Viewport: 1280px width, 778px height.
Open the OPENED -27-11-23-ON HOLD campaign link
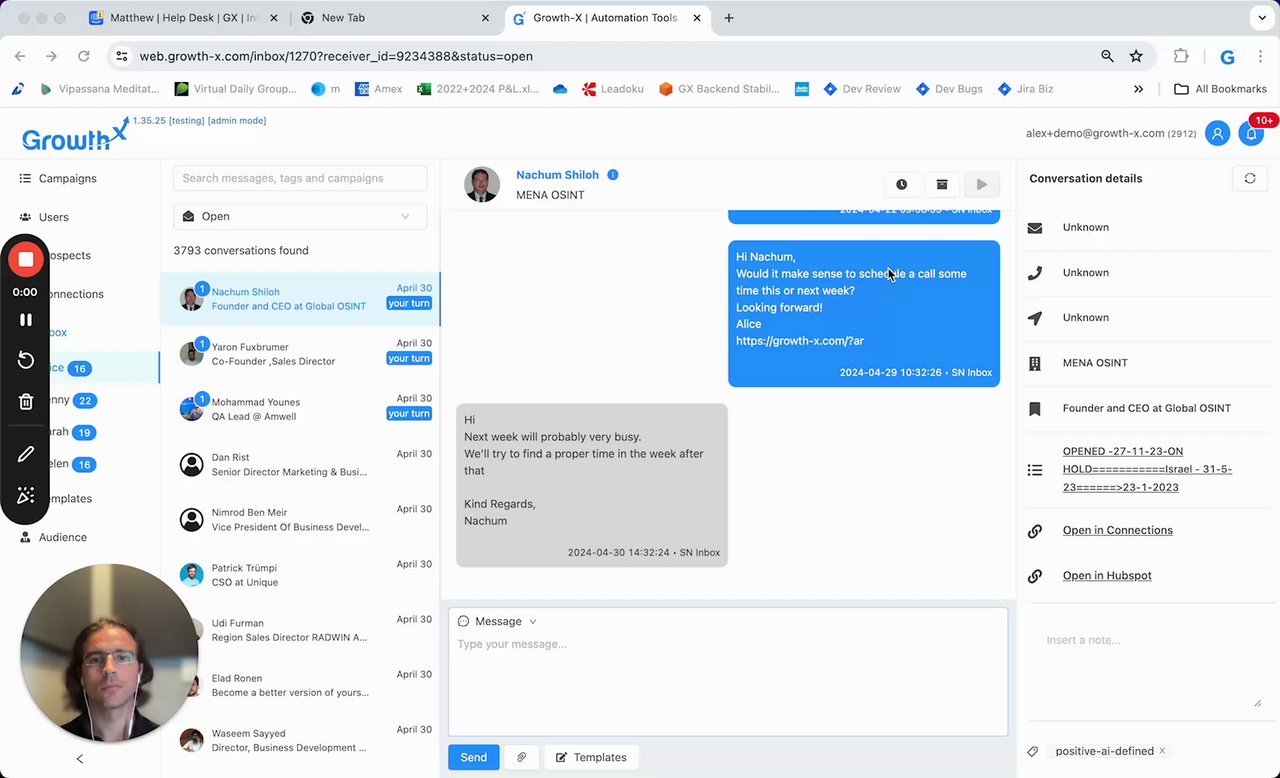tap(1147, 469)
